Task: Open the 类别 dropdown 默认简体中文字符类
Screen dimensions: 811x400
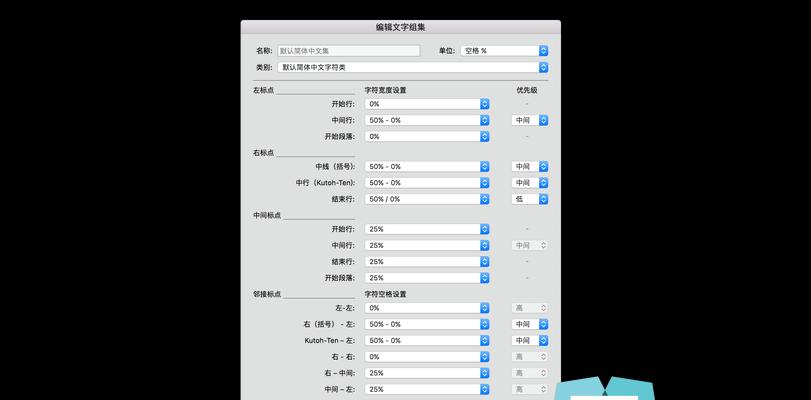Action: tap(413, 67)
